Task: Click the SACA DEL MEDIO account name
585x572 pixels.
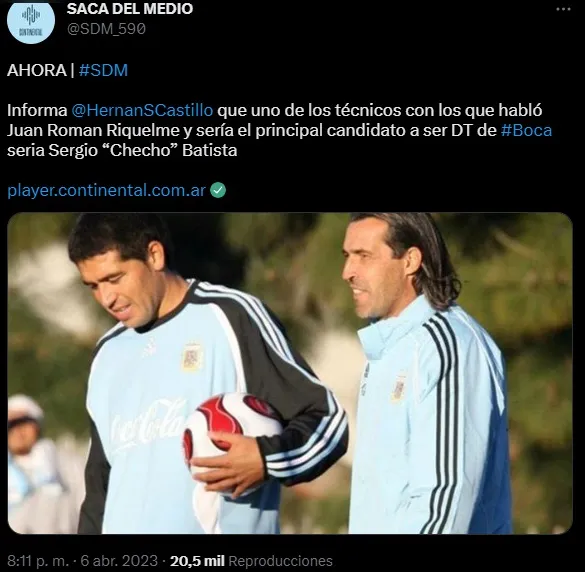Action: 129,9
